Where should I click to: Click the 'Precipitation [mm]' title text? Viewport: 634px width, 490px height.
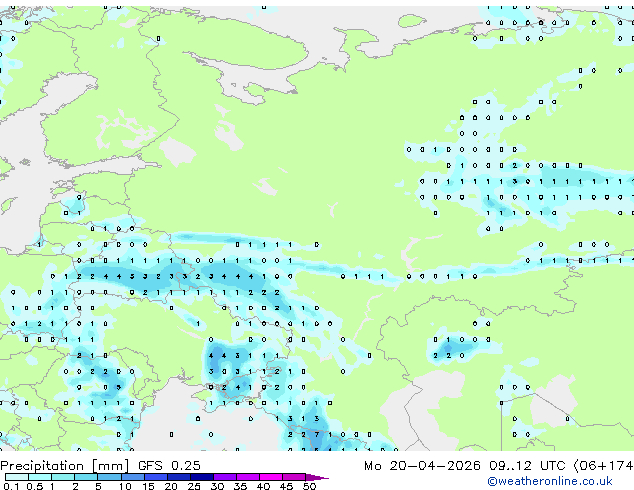[64, 466]
